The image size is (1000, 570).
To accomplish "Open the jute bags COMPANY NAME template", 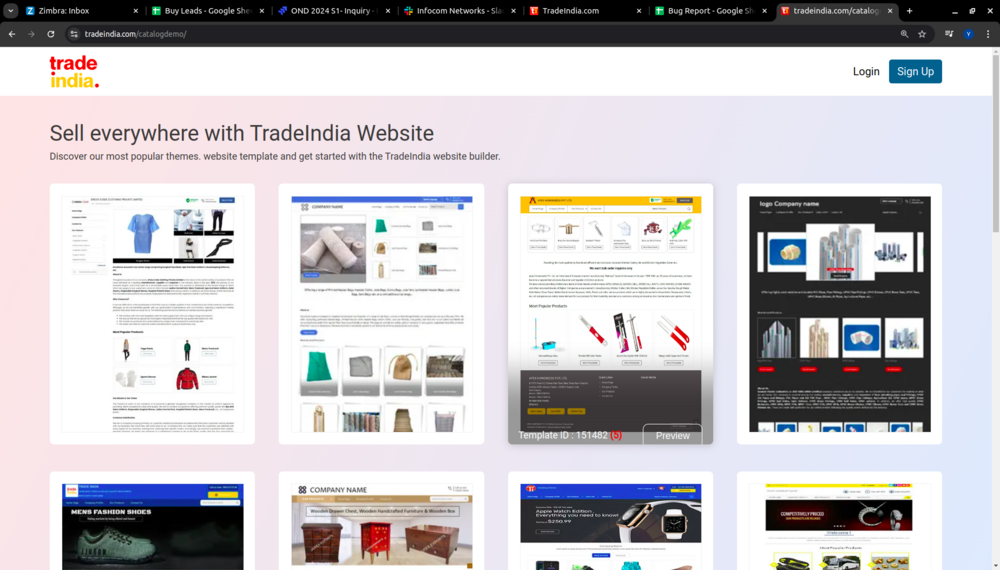I will click(381, 314).
